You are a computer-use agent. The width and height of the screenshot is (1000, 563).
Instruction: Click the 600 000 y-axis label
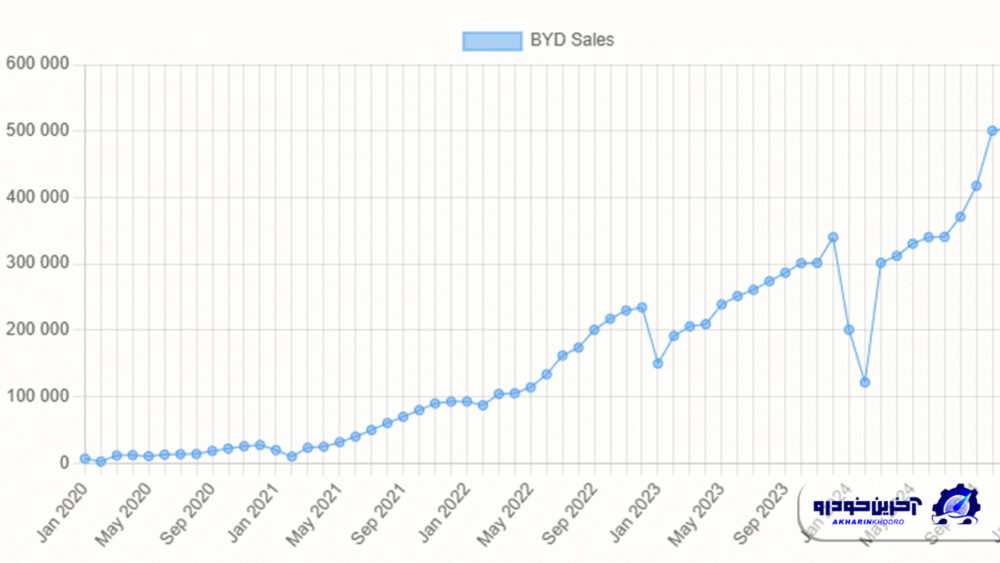point(37,64)
